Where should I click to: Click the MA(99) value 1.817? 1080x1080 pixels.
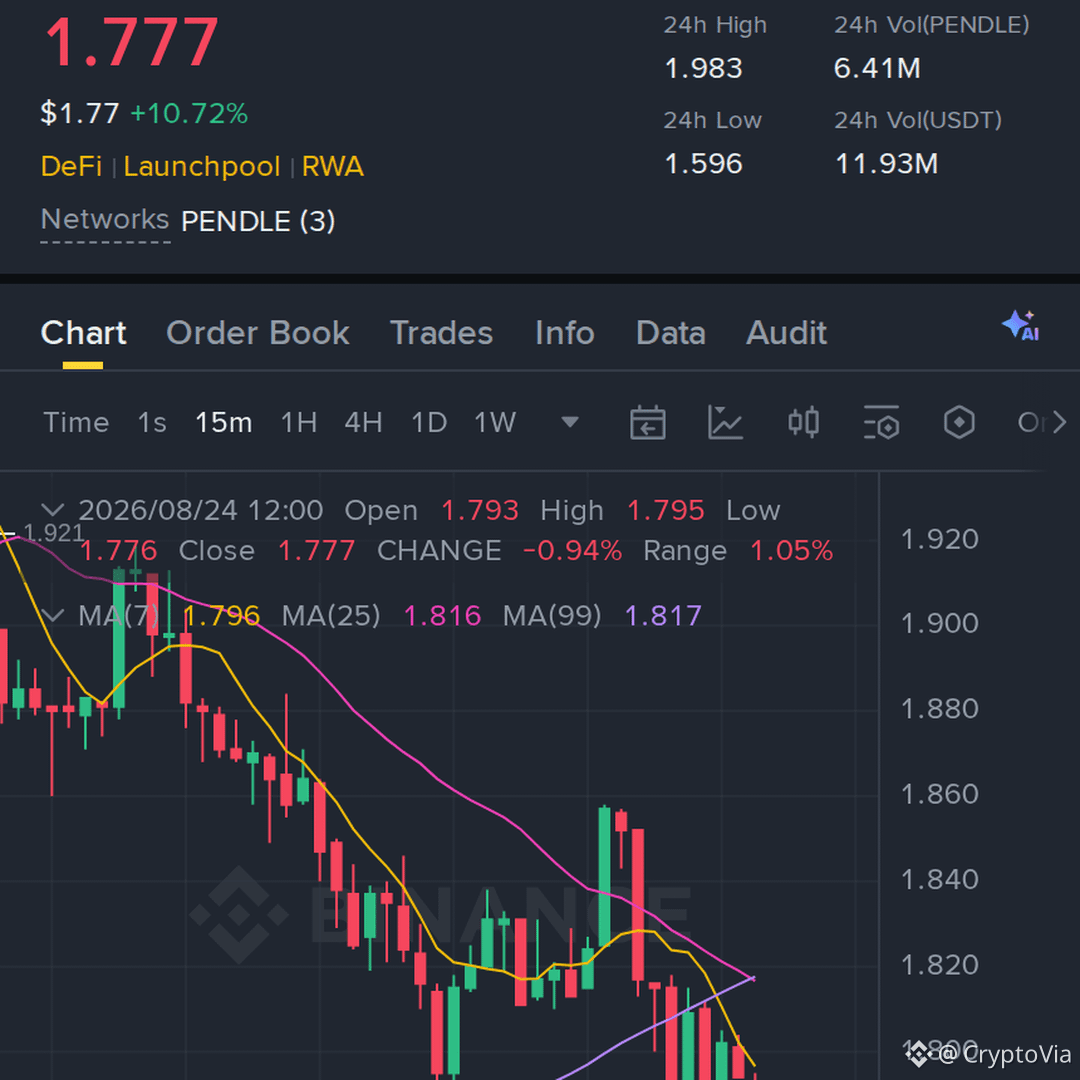[663, 616]
